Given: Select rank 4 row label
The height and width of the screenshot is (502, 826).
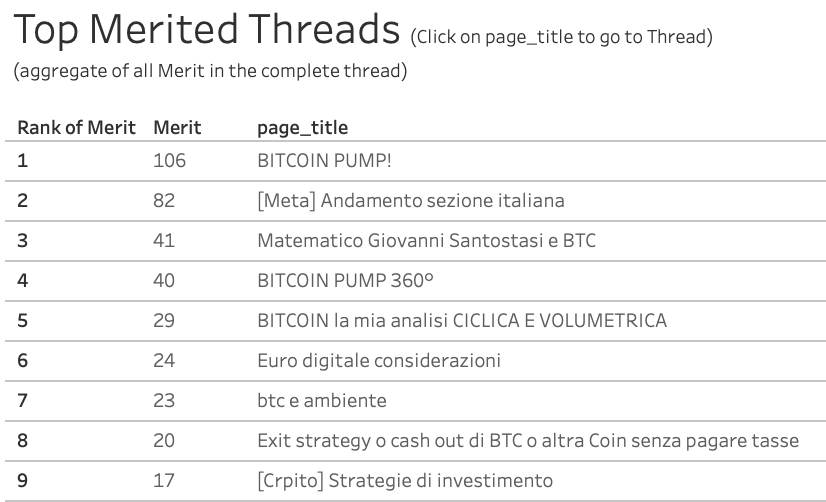Looking at the screenshot, I should tap(23, 281).
